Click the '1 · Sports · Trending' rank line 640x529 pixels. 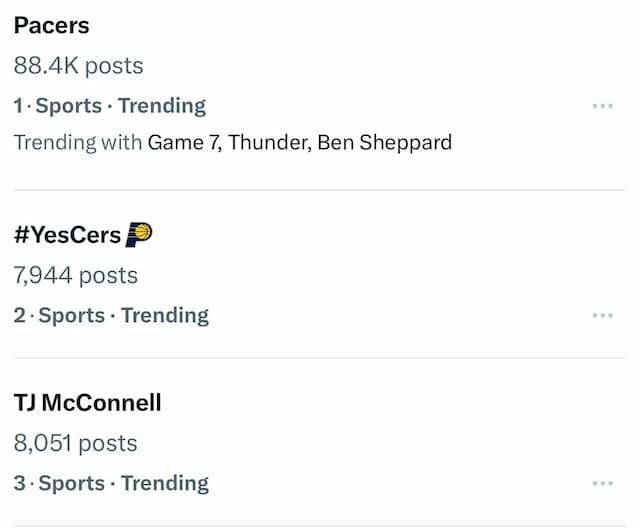tap(110, 106)
